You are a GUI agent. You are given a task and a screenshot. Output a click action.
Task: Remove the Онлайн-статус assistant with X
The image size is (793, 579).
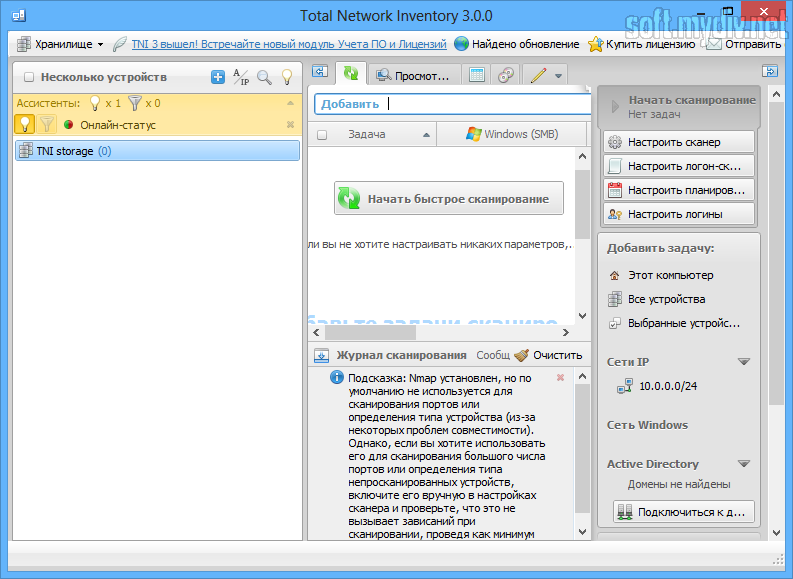(290, 124)
